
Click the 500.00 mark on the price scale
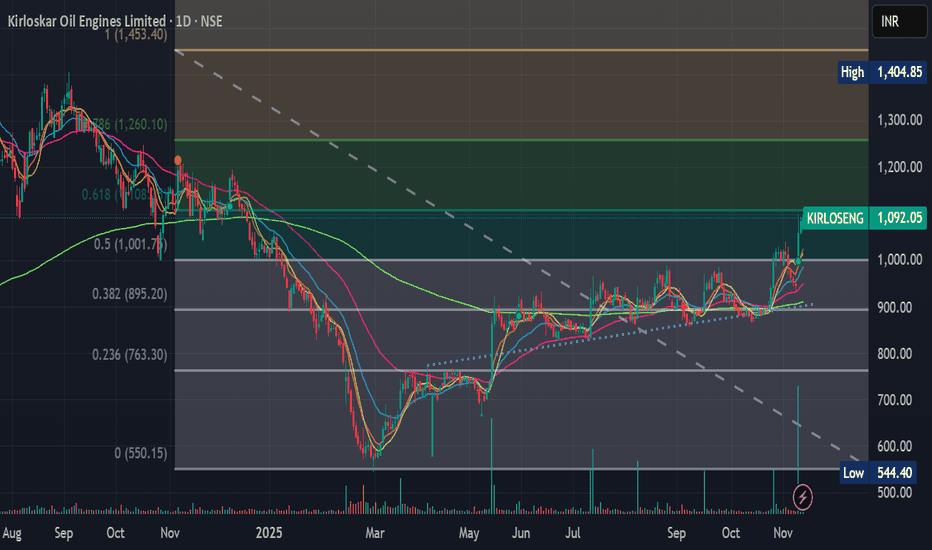[899, 493]
